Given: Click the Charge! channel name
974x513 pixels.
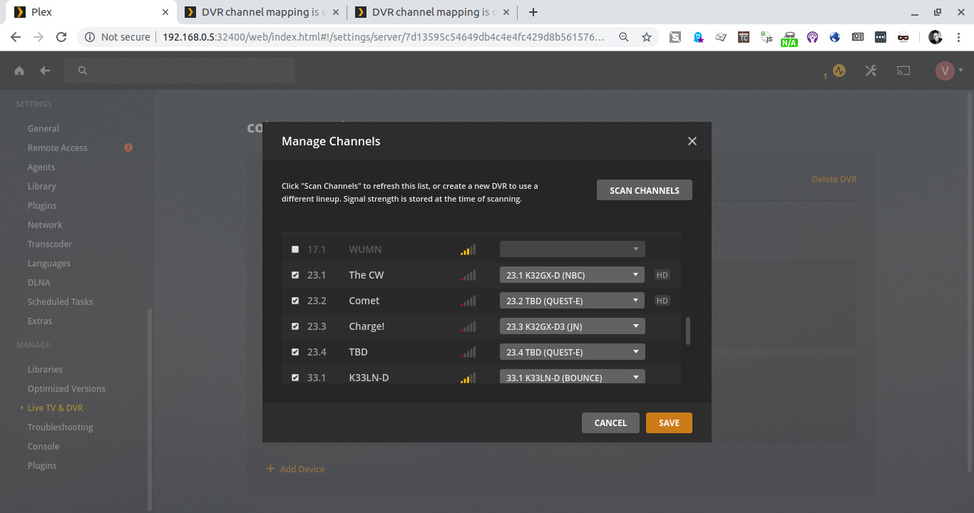Looking at the screenshot, I should pos(366,326).
